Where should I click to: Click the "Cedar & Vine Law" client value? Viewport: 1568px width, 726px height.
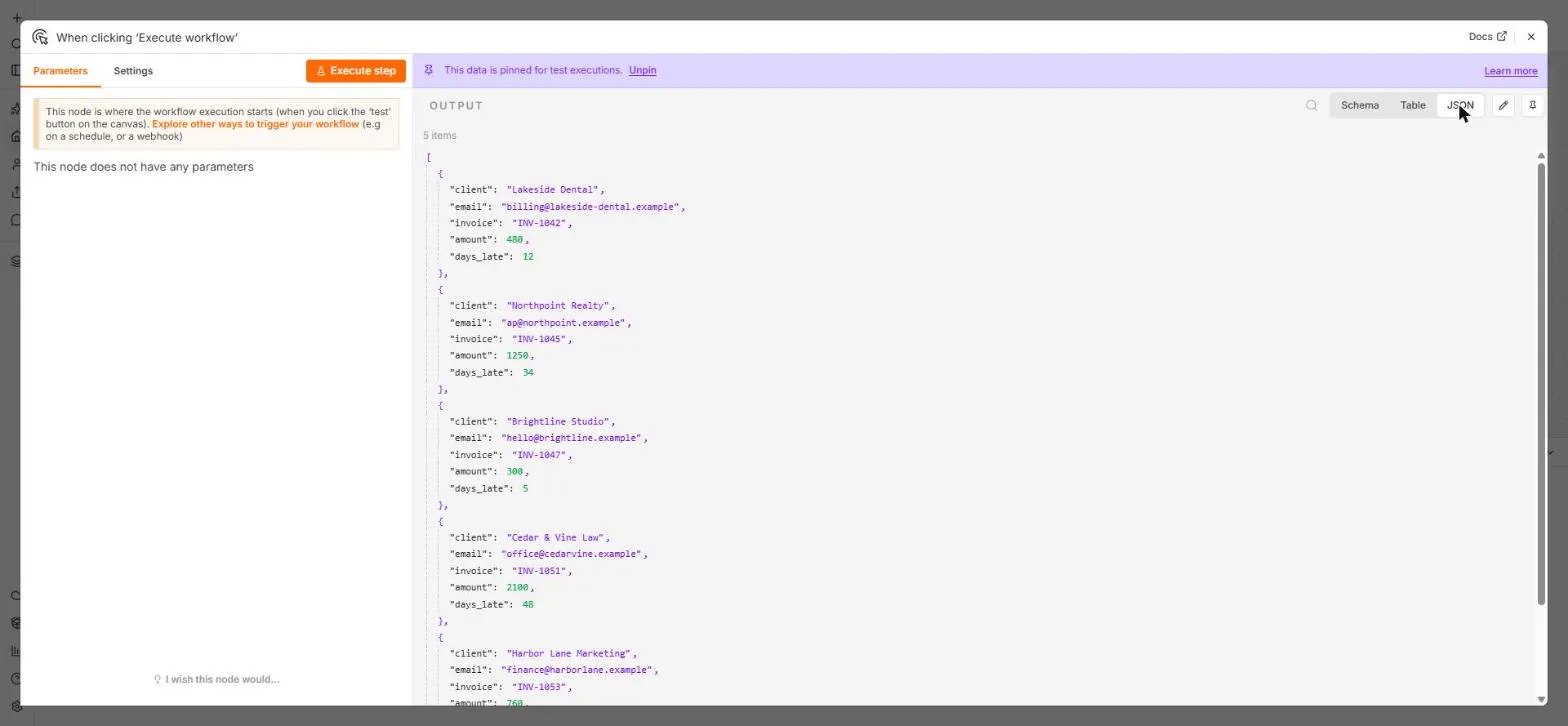click(555, 538)
